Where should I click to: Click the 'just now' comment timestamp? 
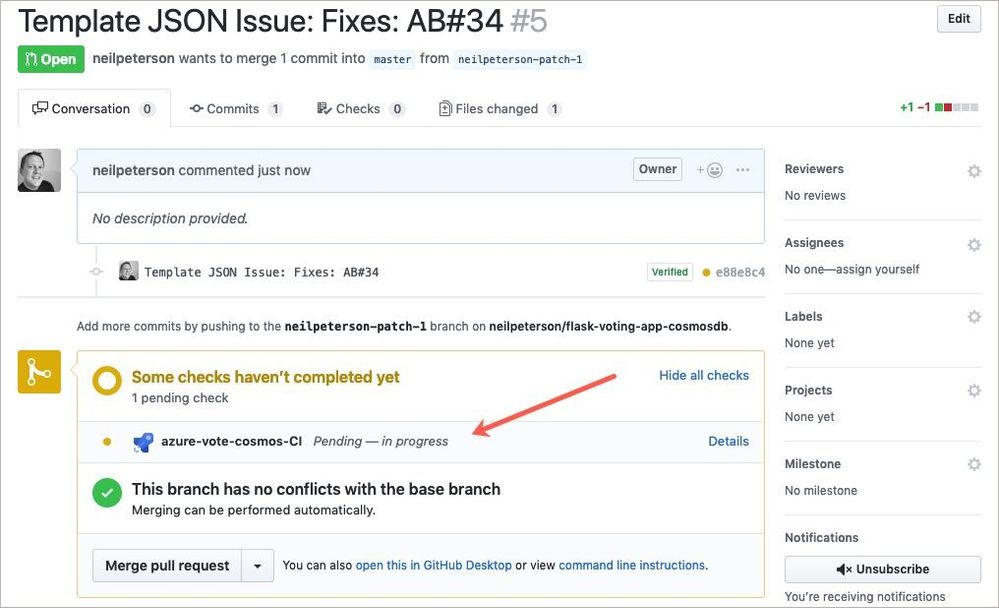click(x=284, y=170)
